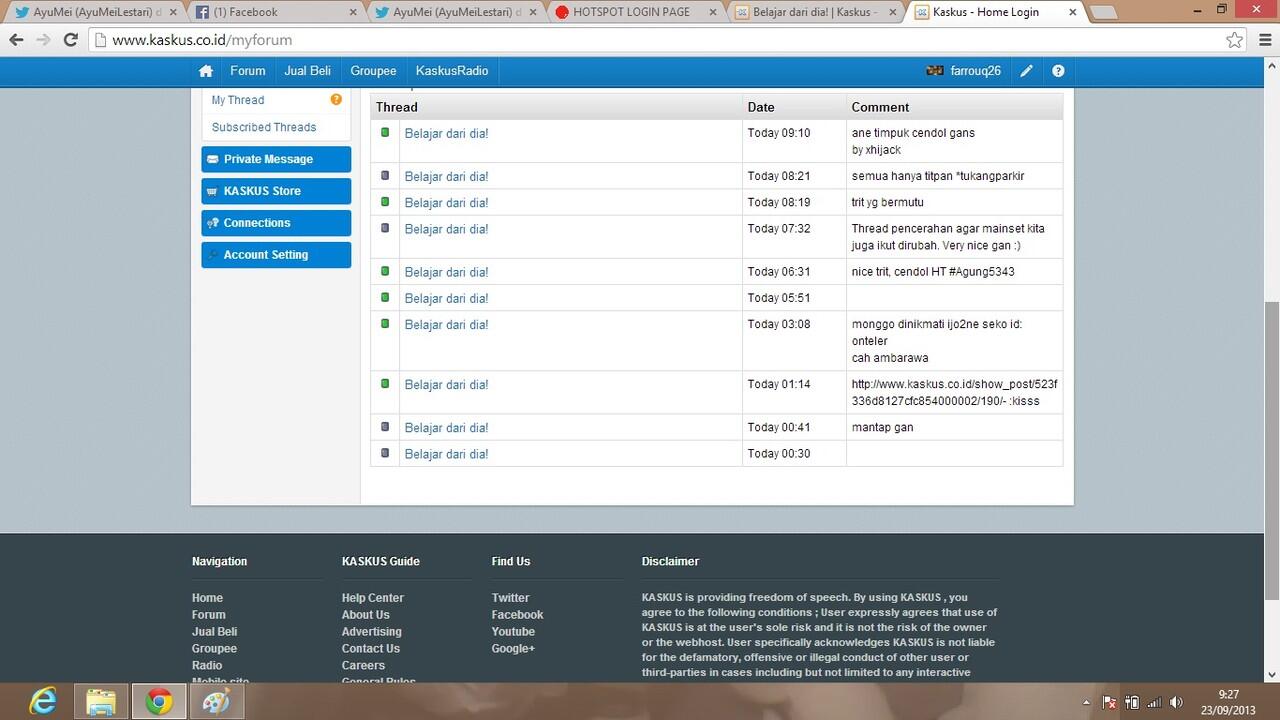Image resolution: width=1280 pixels, height=720 pixels.
Task: Click farrouq26 user avatar icon
Action: coord(935,71)
